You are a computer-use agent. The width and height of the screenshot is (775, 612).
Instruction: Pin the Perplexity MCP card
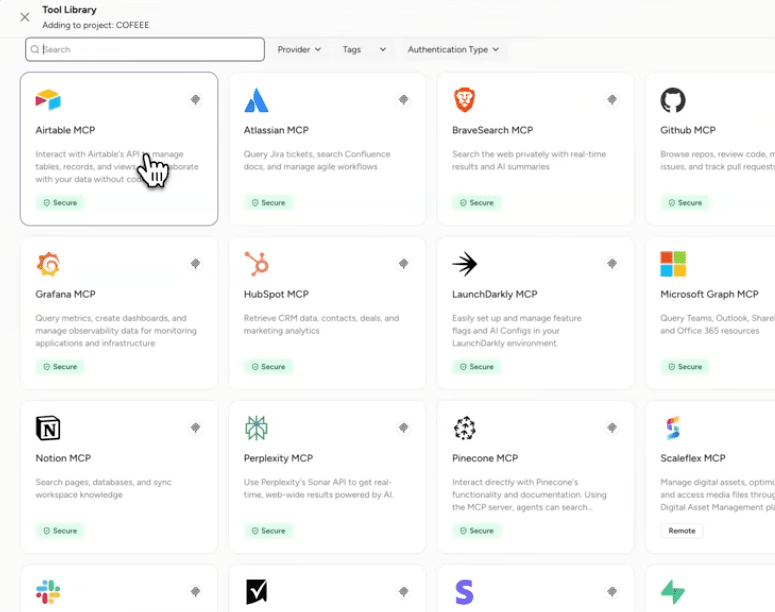[x=404, y=428]
